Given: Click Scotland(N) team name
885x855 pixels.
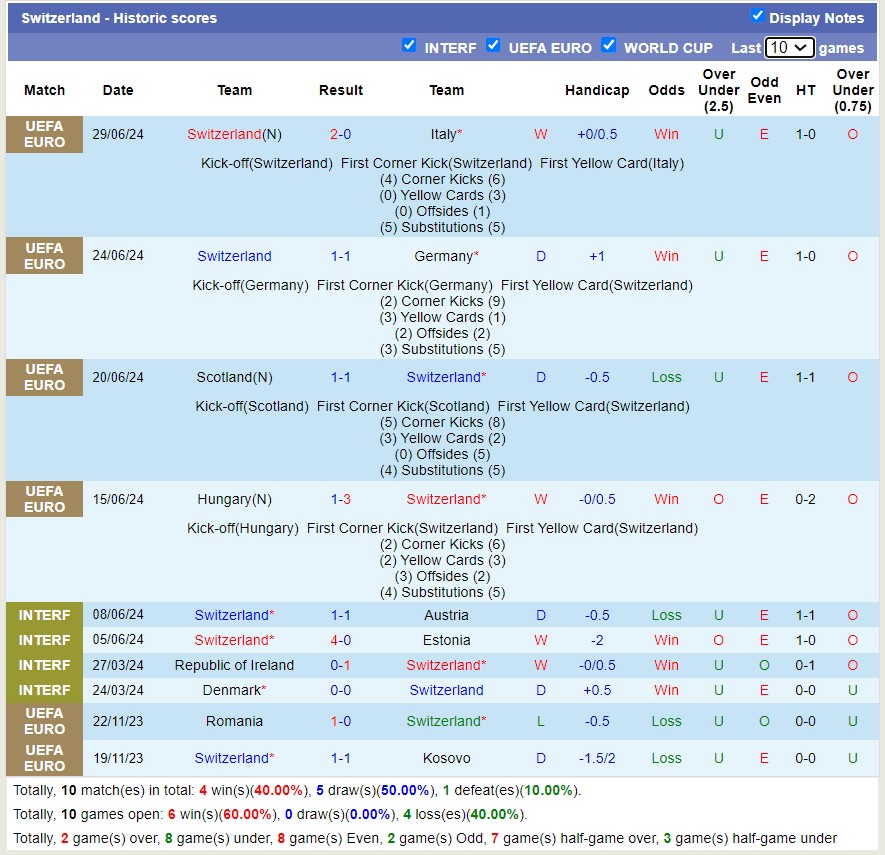Looking at the screenshot, I should pos(234,377).
